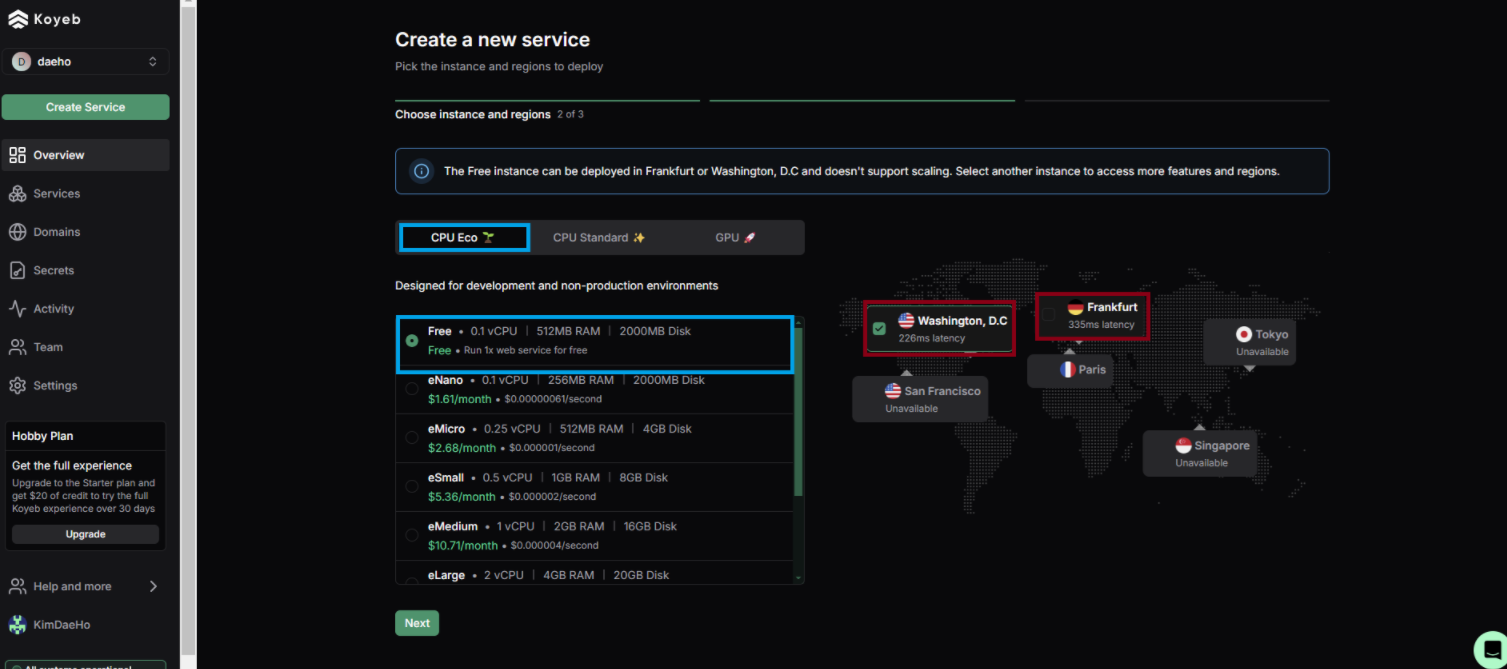Click the Japan flag next to Tokyo
Image resolution: width=1507 pixels, height=669 pixels.
pyautogui.click(x=1244, y=335)
